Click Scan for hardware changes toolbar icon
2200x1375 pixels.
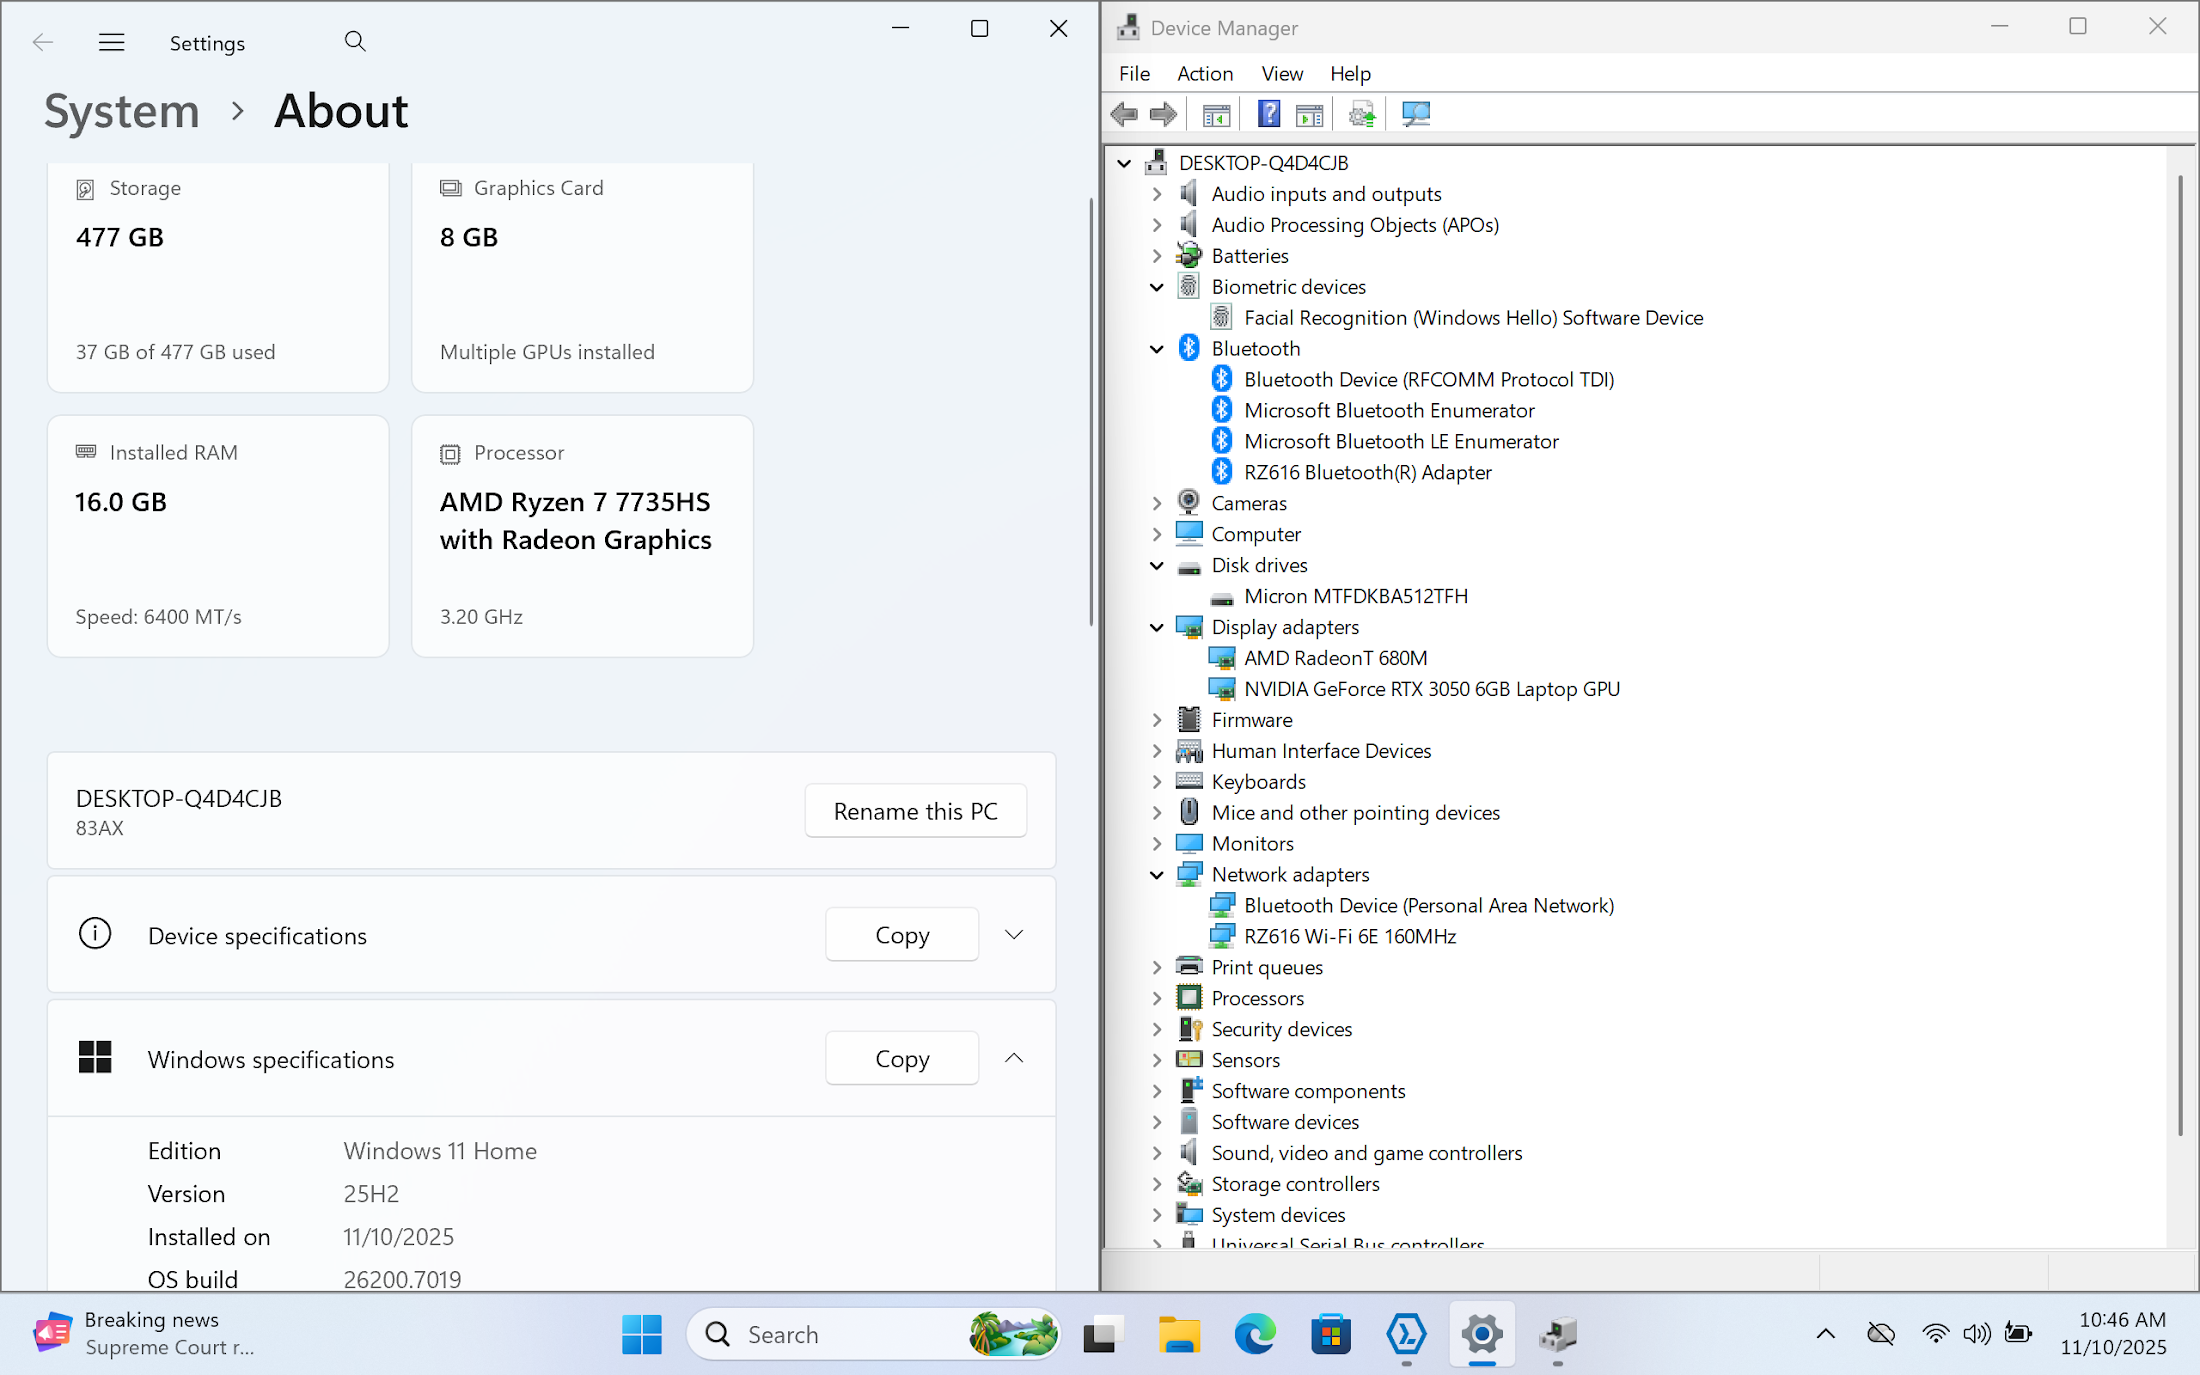[1416, 114]
